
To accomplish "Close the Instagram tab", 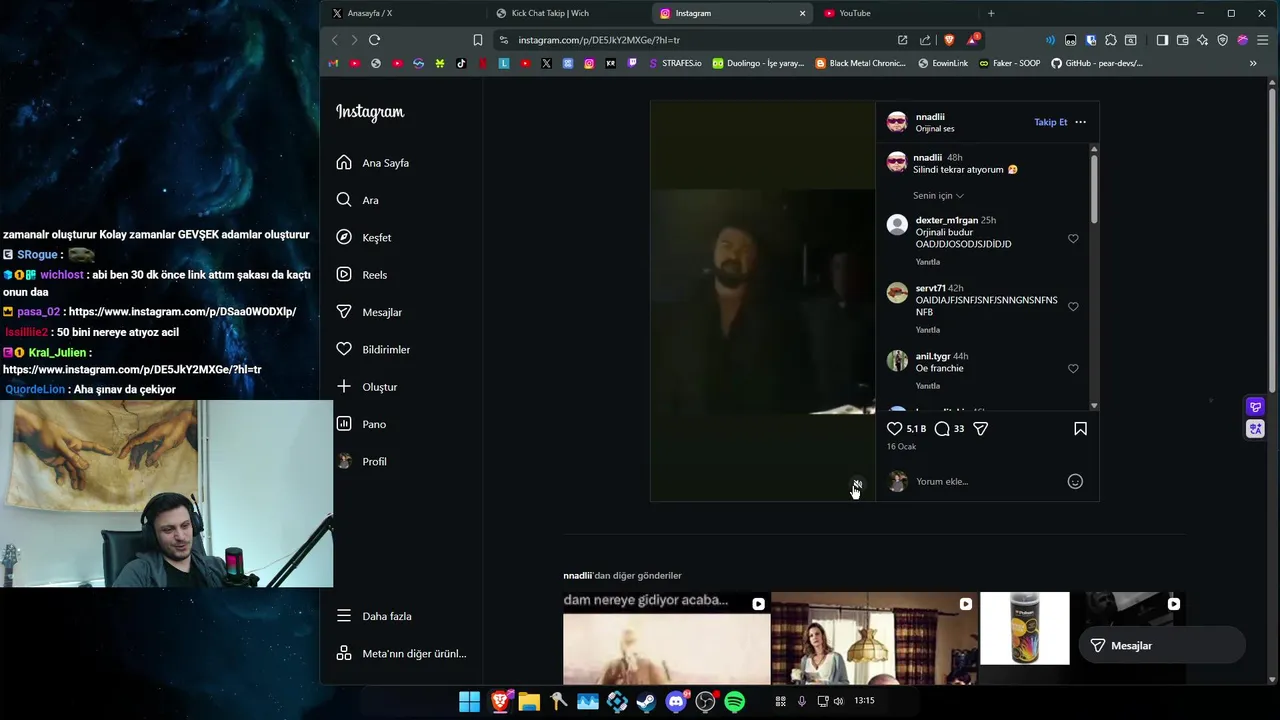I will [802, 13].
